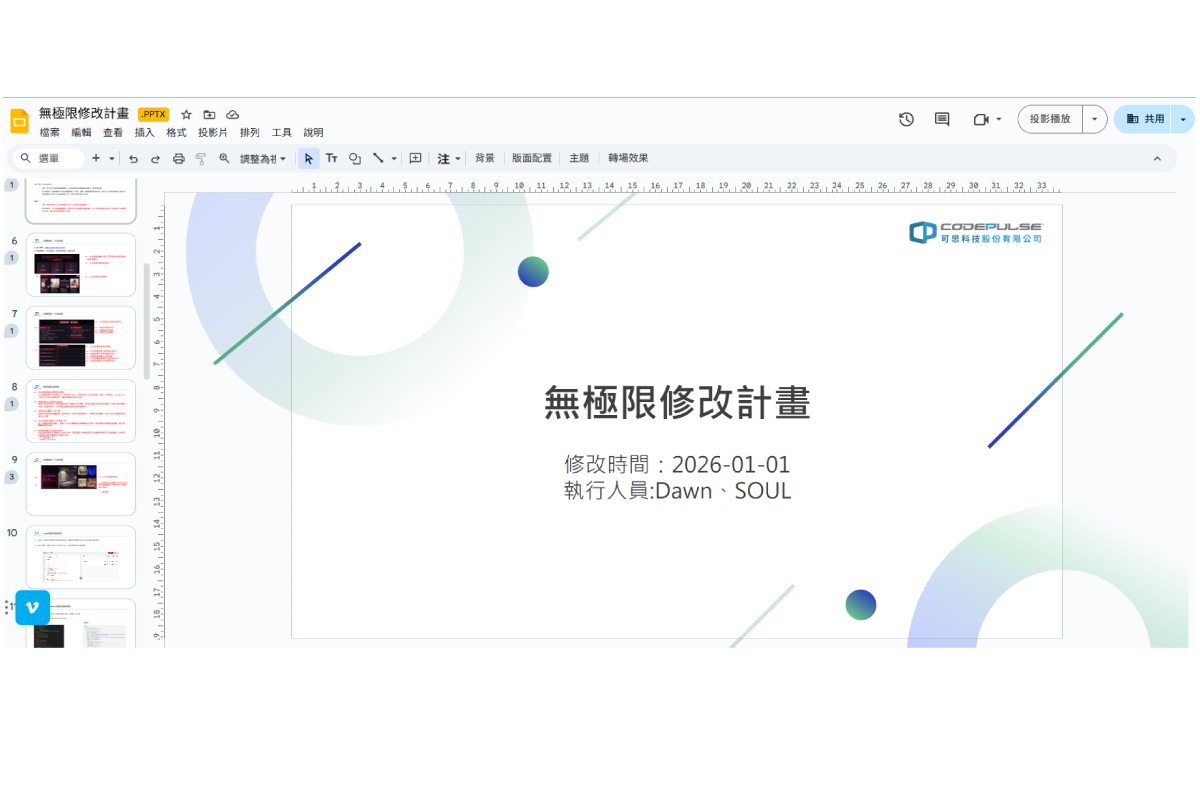The width and height of the screenshot is (1200, 800).
Task: Click the move to folder icon
Action: [x=209, y=115]
